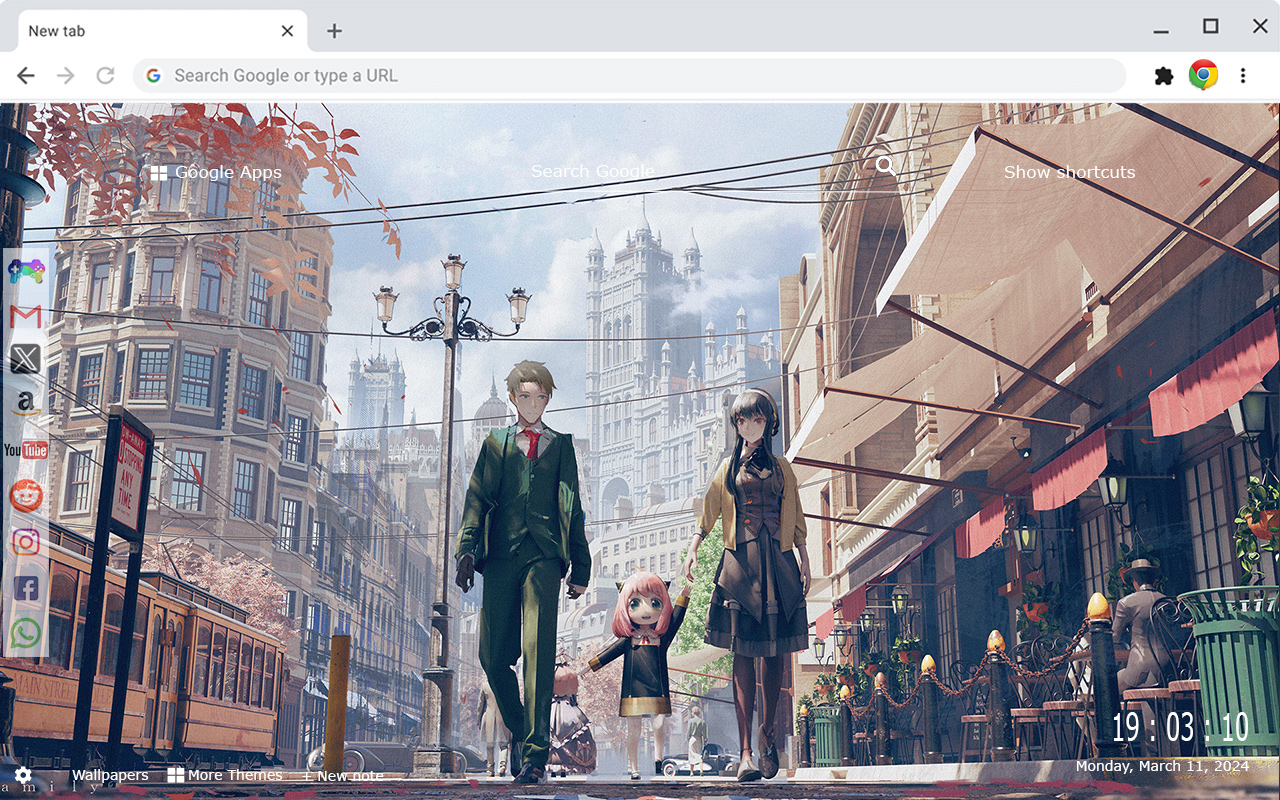Select the New tab browser tab
The height and width of the screenshot is (800, 1280).
(x=150, y=30)
